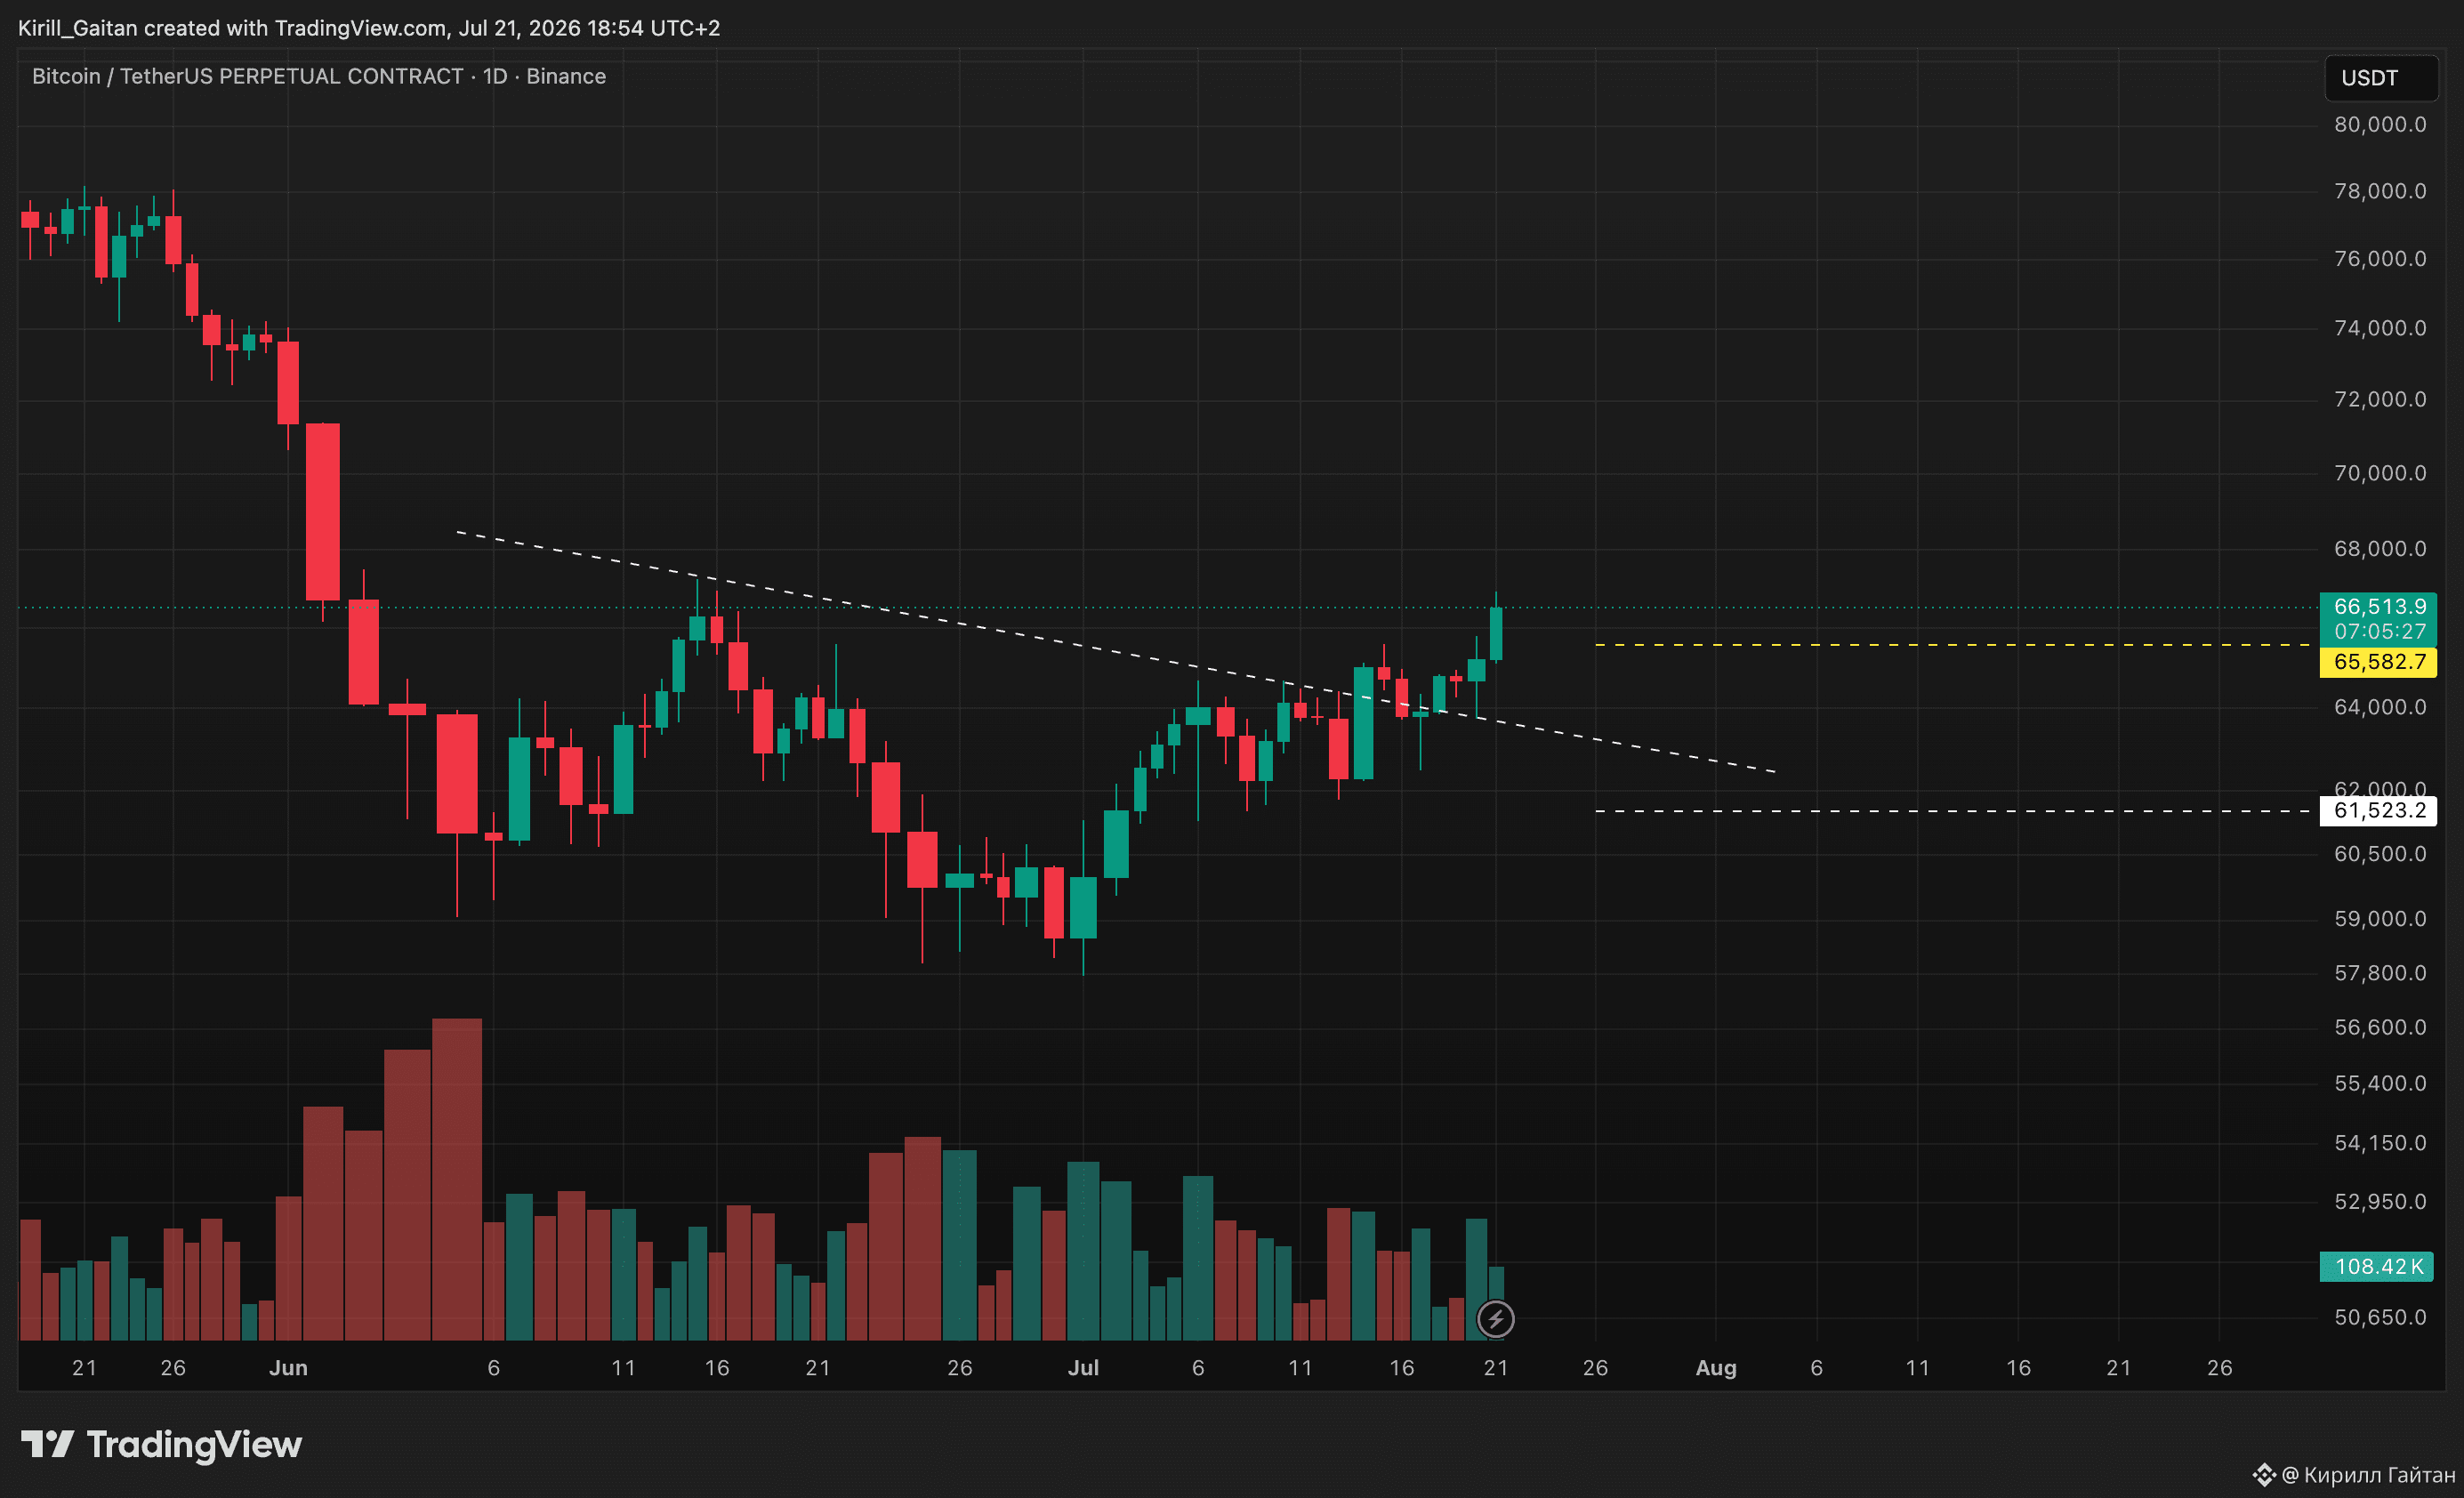
Task: Click the 50,650.0 price axis label
Action: (x=2380, y=1317)
